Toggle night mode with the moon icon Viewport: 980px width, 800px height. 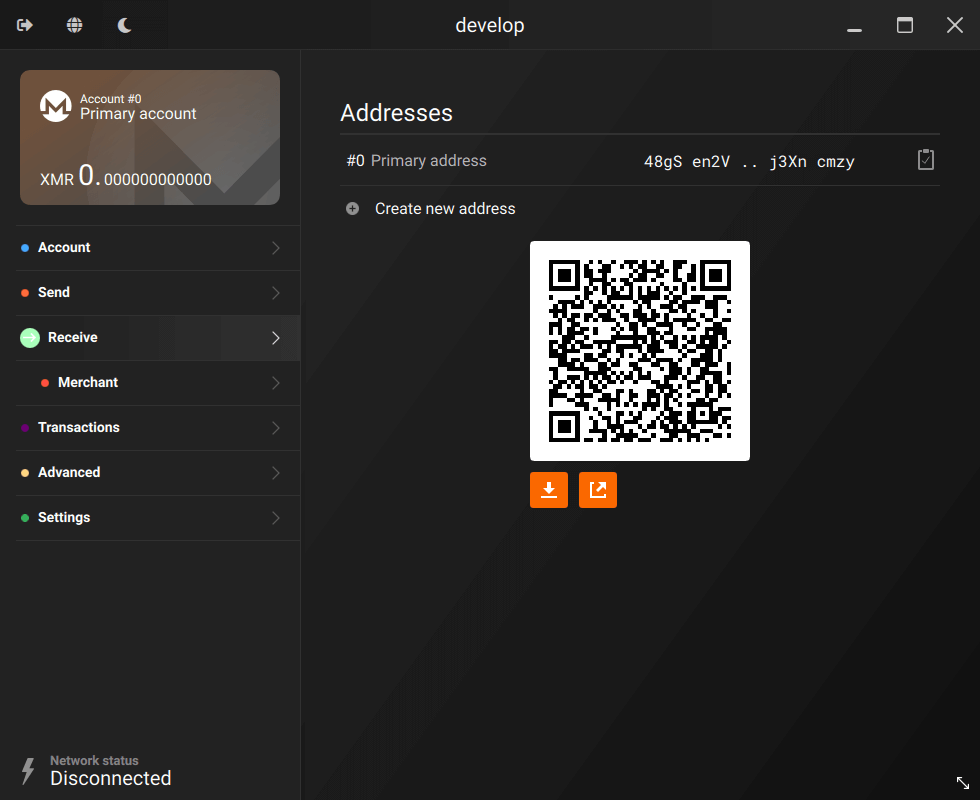[x=124, y=25]
